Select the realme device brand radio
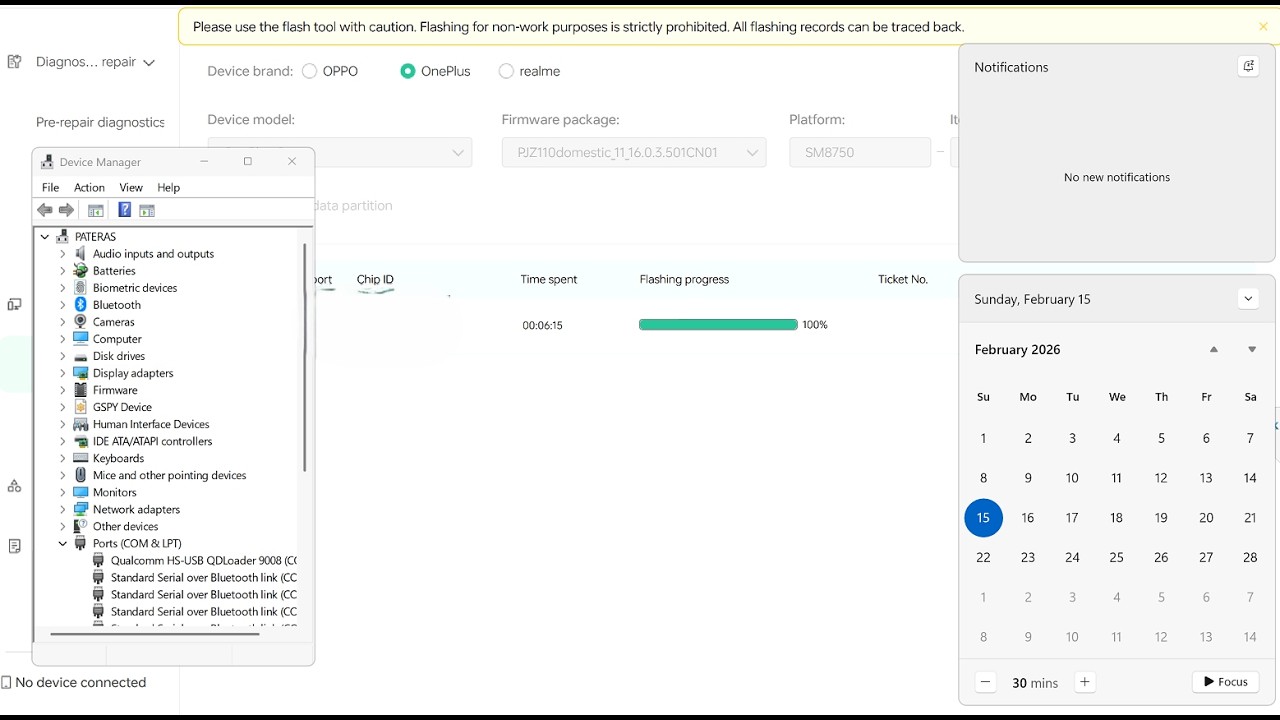 (506, 71)
